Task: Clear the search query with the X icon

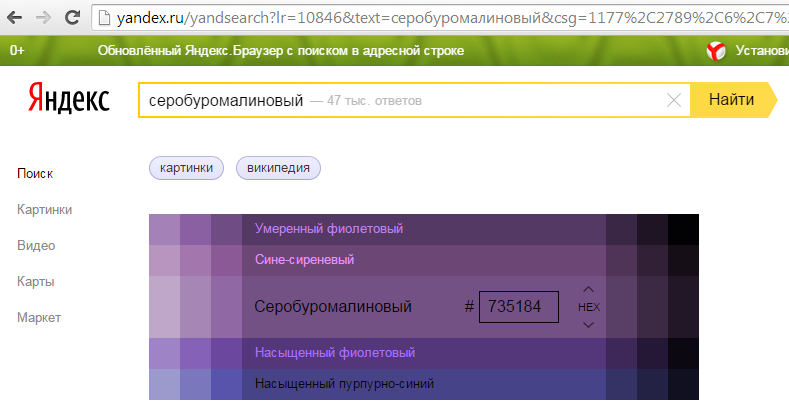Action: (x=673, y=100)
